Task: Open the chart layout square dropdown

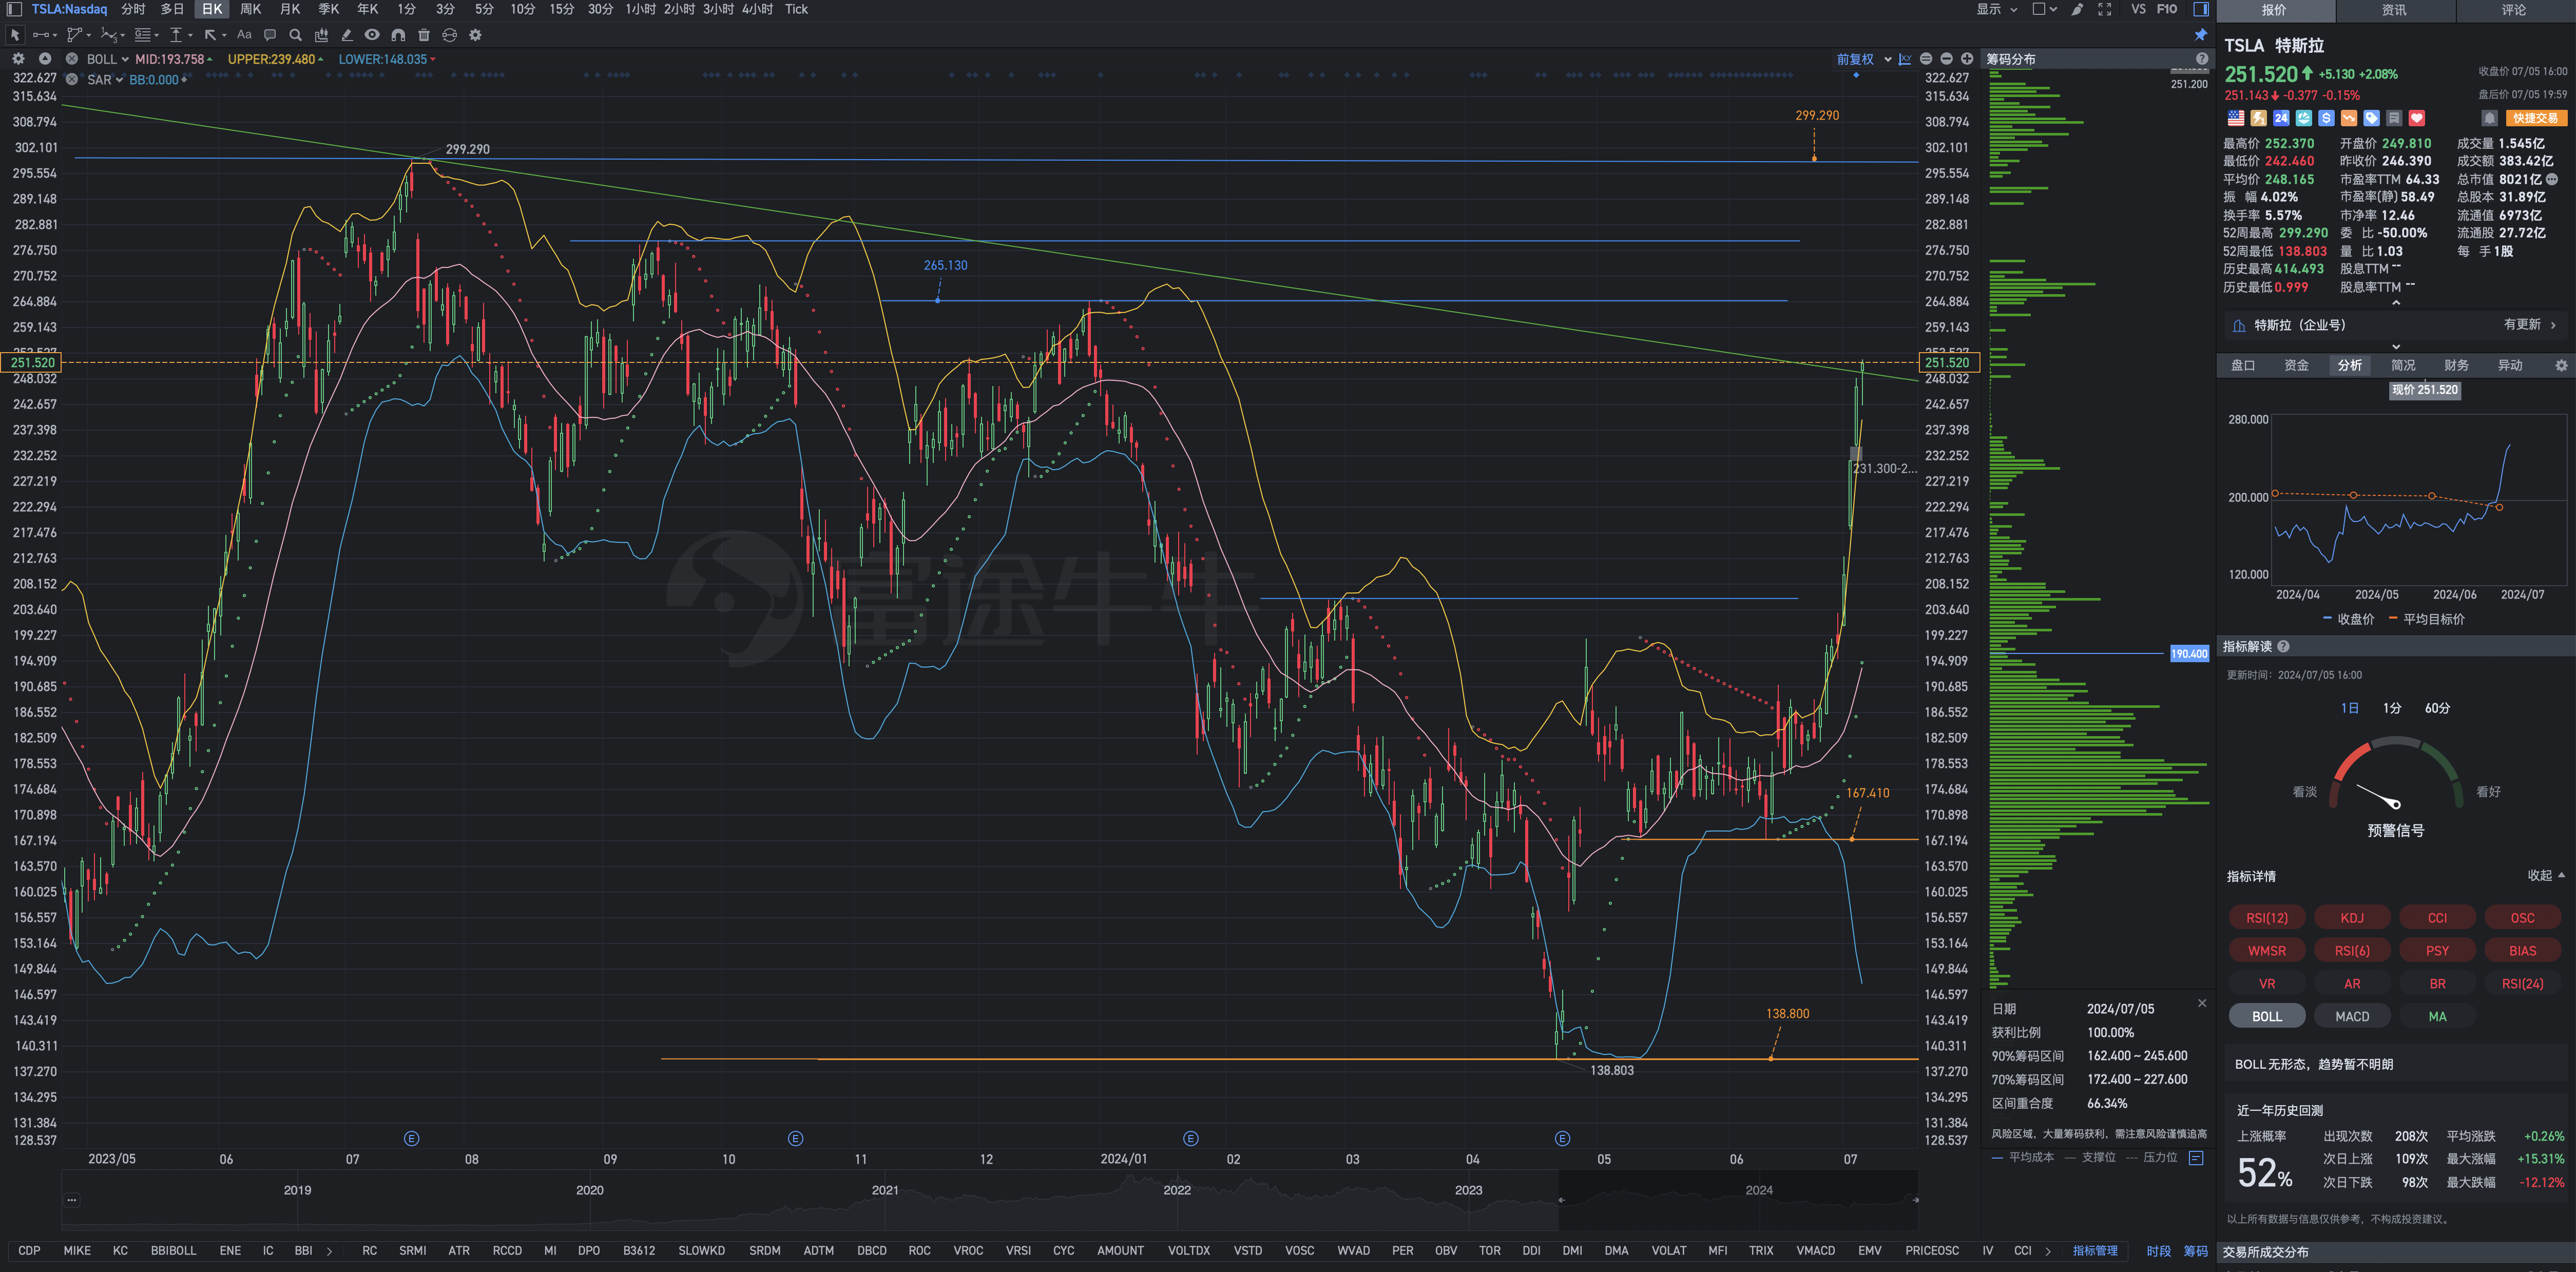Action: pos(2045,9)
